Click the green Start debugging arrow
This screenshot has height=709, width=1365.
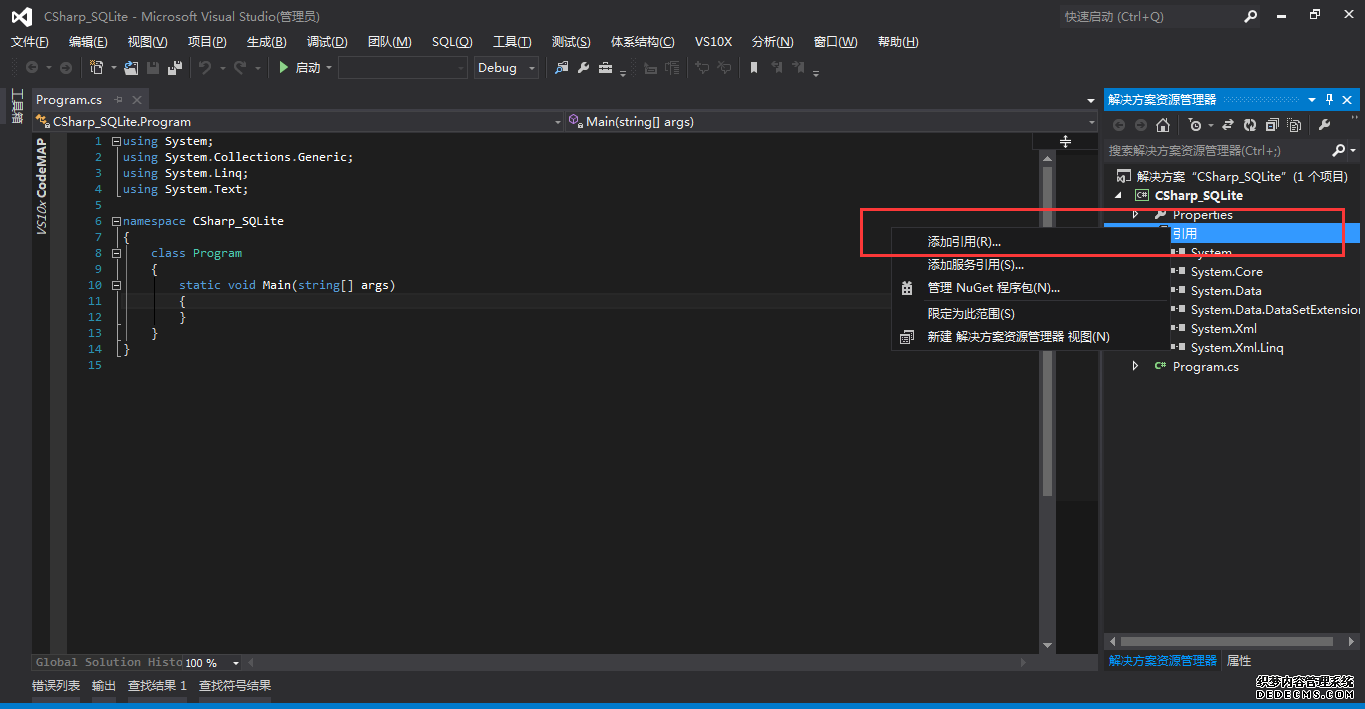point(284,68)
